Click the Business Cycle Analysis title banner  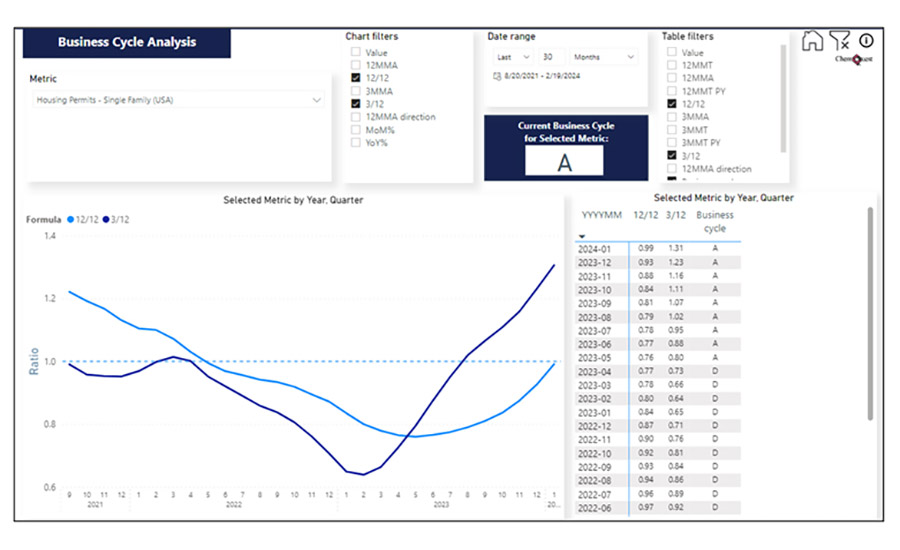(127, 43)
